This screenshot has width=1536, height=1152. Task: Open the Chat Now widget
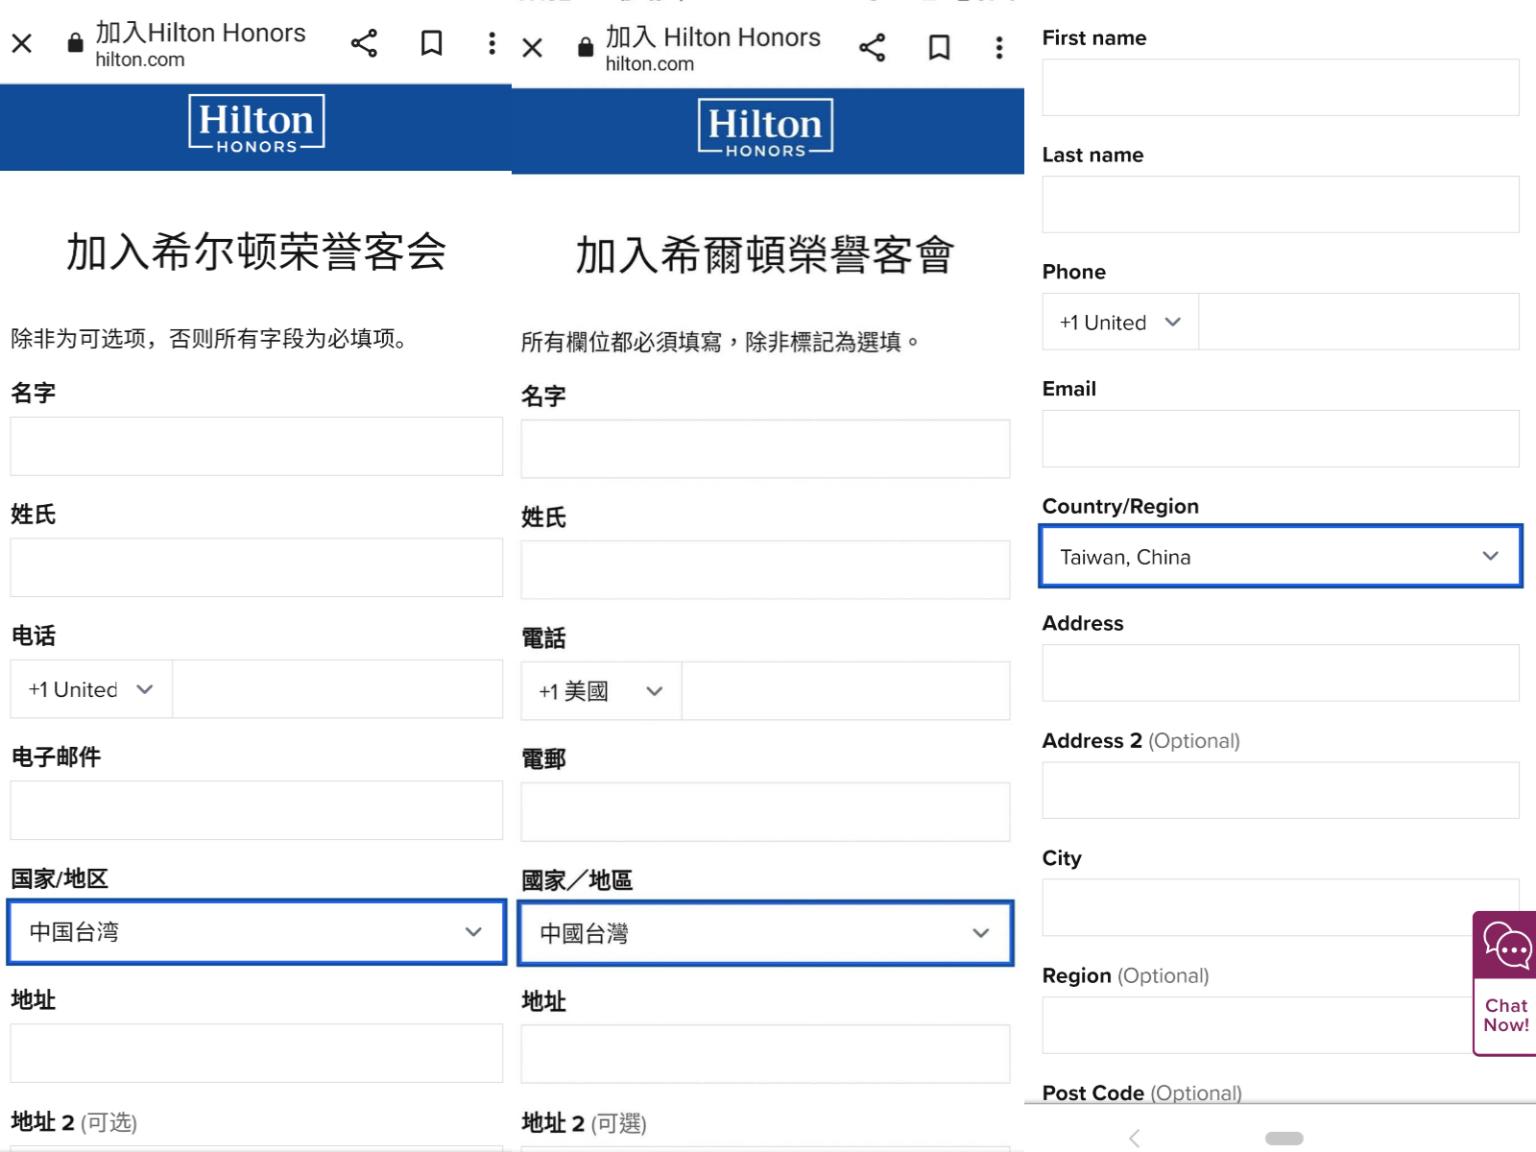coord(1505,983)
